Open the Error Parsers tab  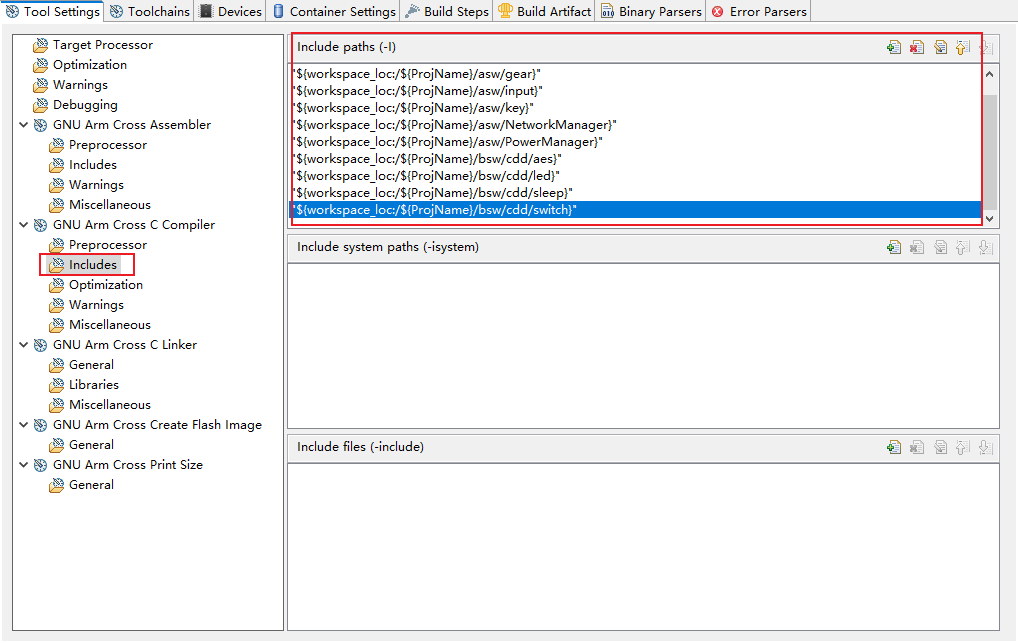(x=759, y=11)
